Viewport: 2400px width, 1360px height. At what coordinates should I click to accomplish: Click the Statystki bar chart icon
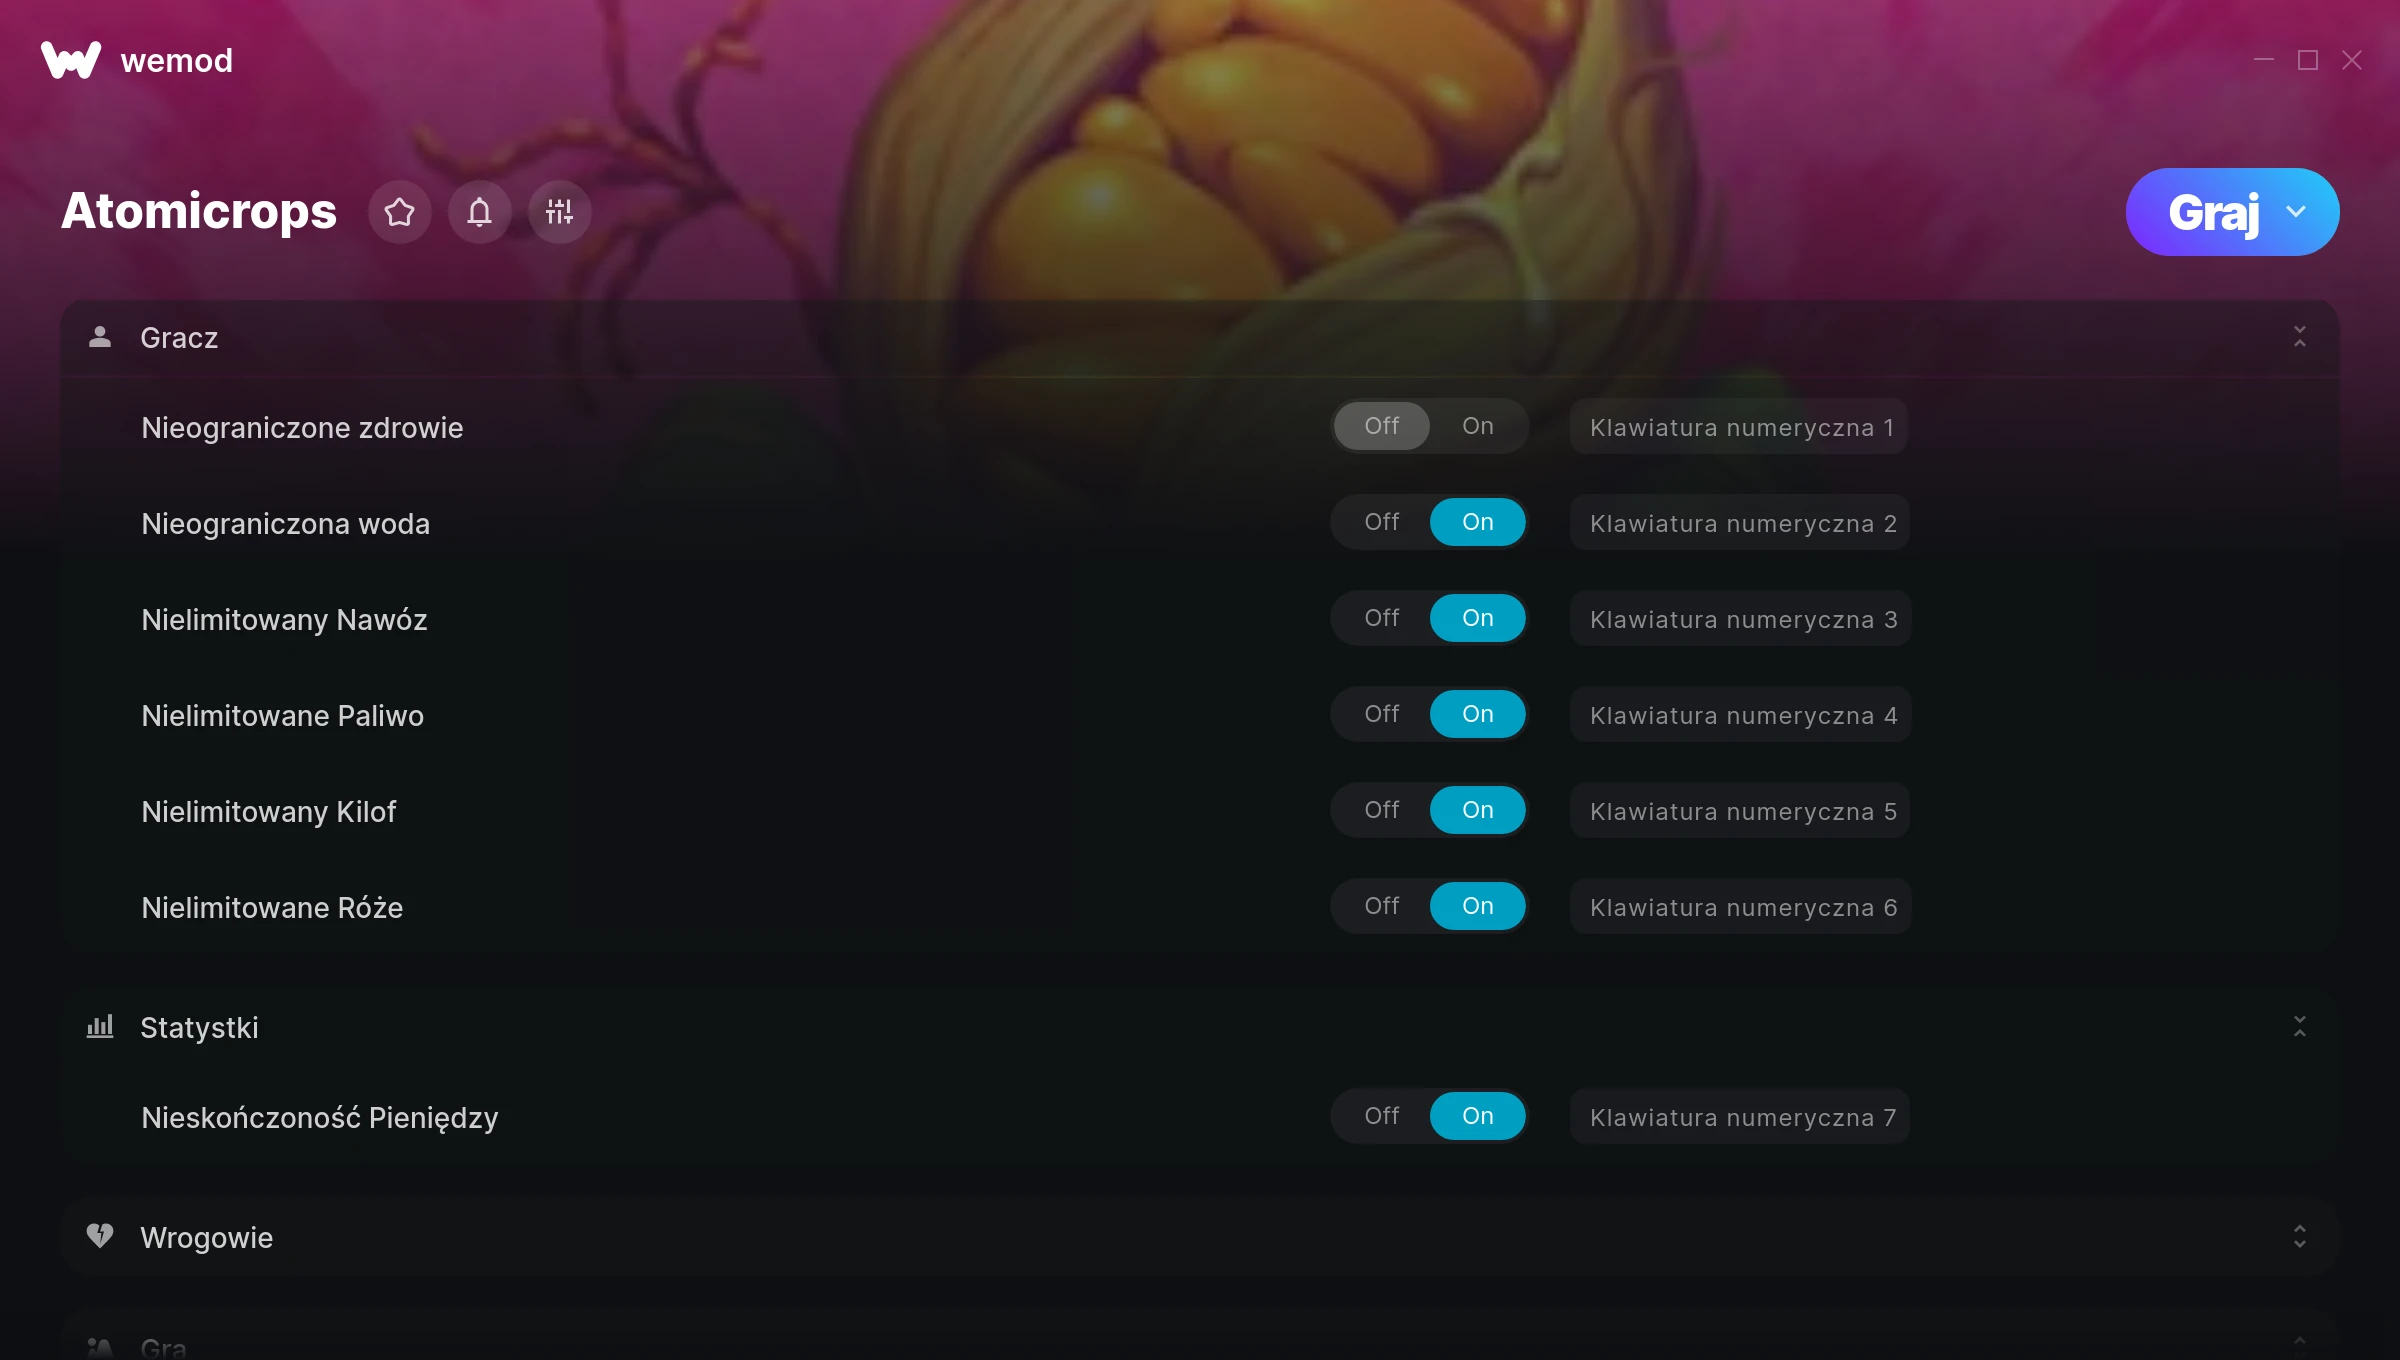100,1027
